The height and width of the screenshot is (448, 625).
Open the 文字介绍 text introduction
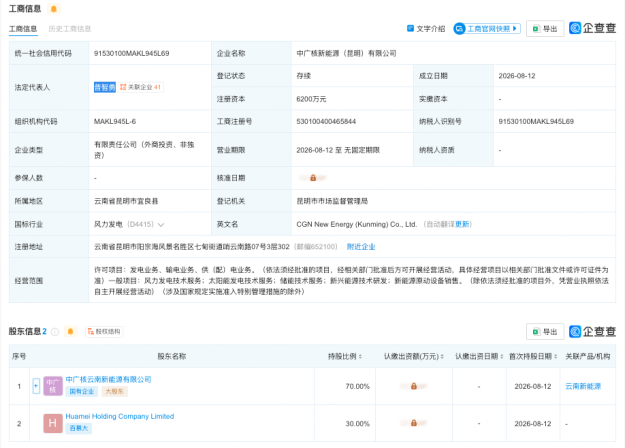(x=426, y=29)
